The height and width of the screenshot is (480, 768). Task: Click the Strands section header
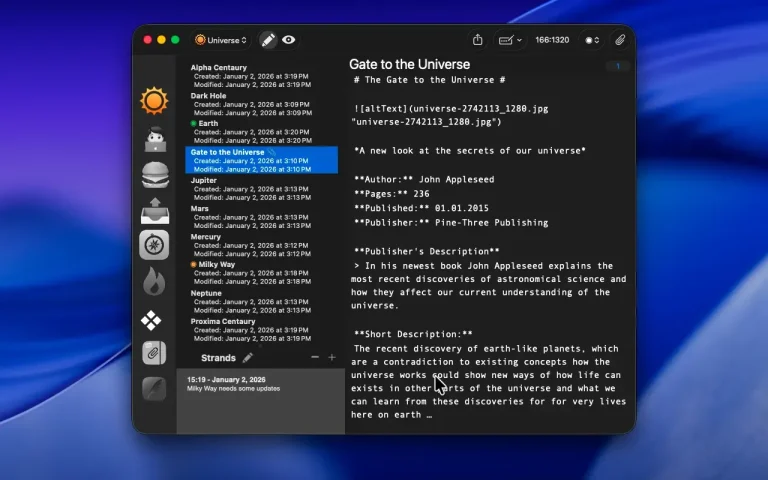[x=218, y=358]
